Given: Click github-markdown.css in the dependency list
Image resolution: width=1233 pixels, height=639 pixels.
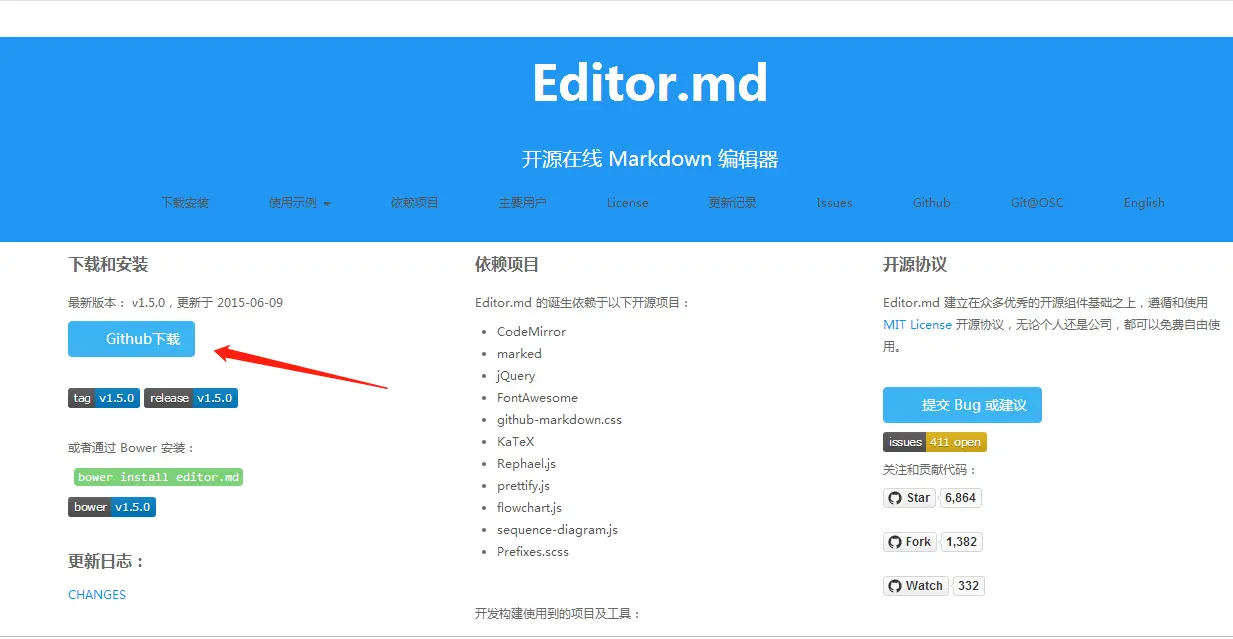Looking at the screenshot, I should pyautogui.click(x=559, y=420).
